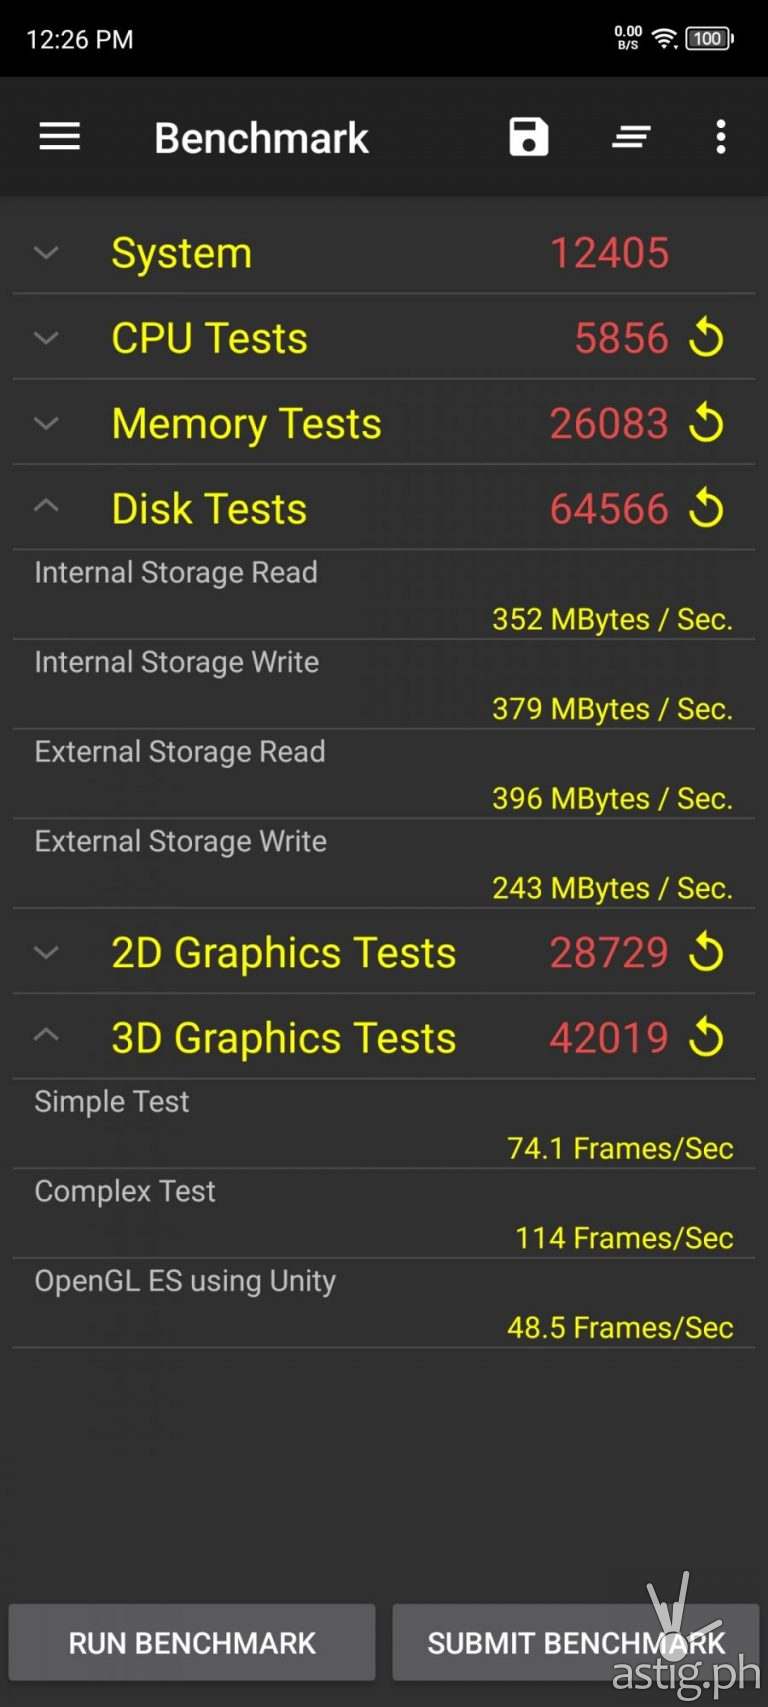
Task: Open the sort lines icon
Action: [631, 137]
